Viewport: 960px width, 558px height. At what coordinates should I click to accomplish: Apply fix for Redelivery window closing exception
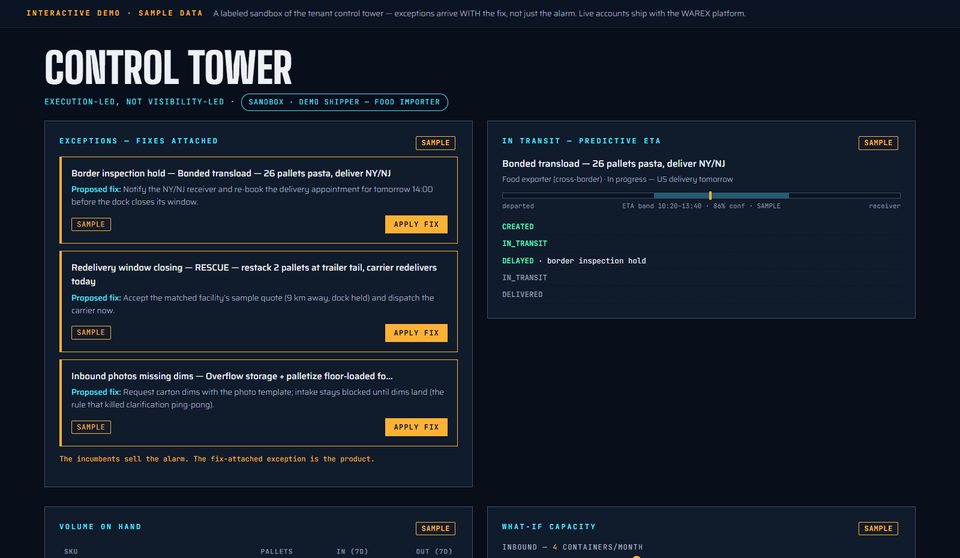416,333
